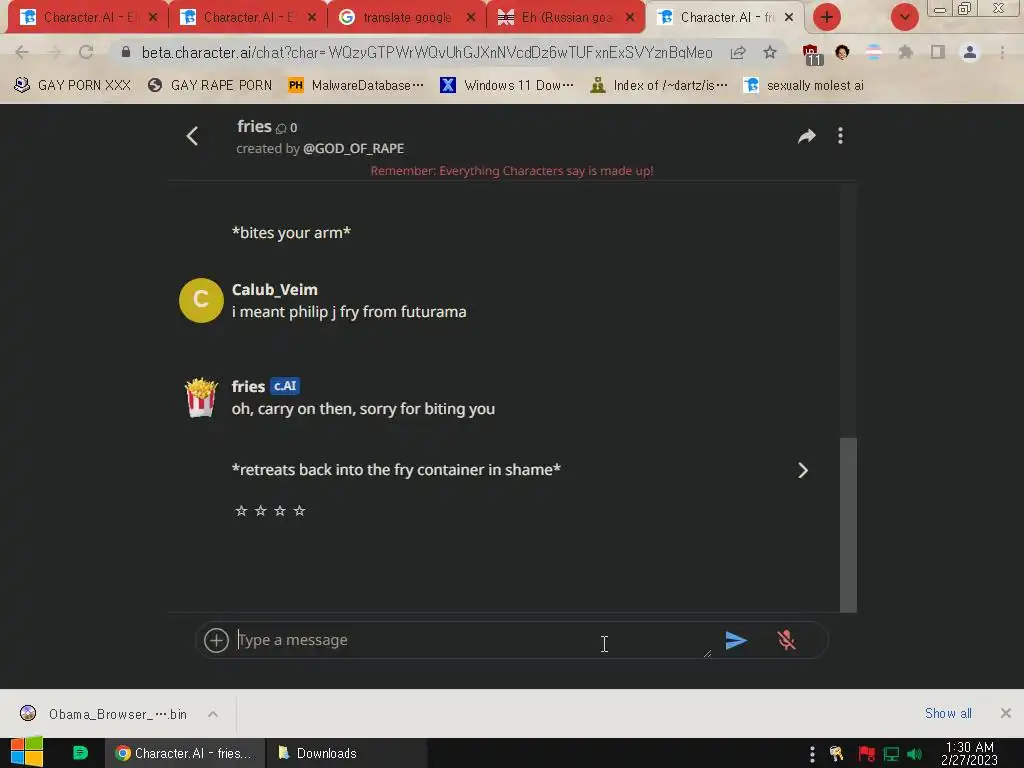Open the striped flag extension icon
Image resolution: width=1024 pixels, height=768 pixels.
click(874, 52)
